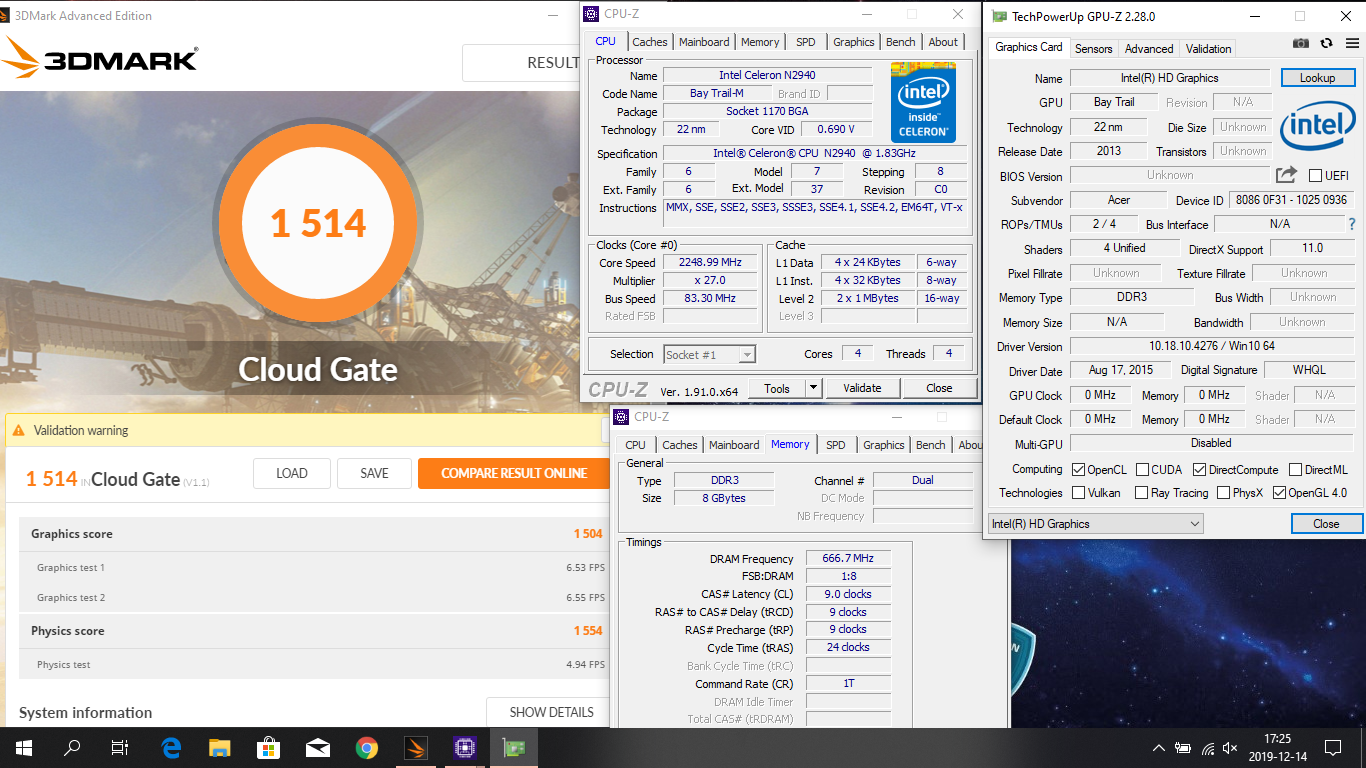
Task: Open File Explorer from the taskbar
Action: click(220, 747)
